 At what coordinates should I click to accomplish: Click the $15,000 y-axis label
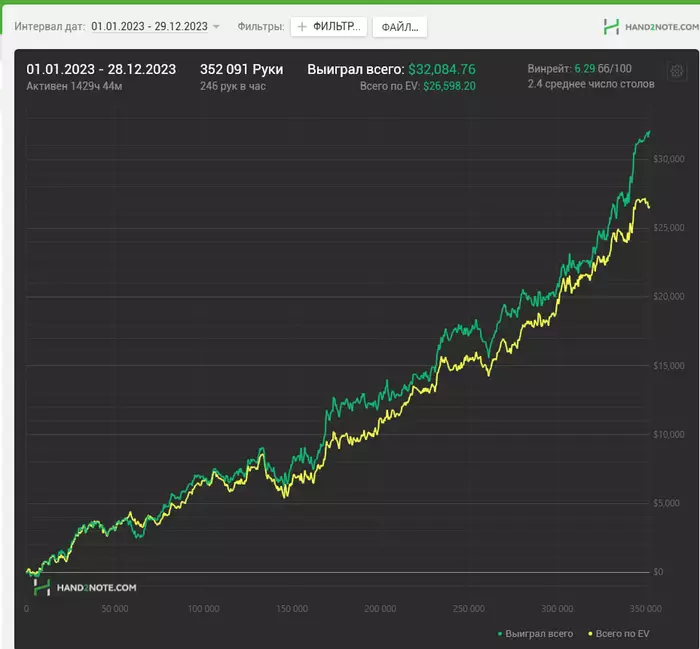click(668, 366)
